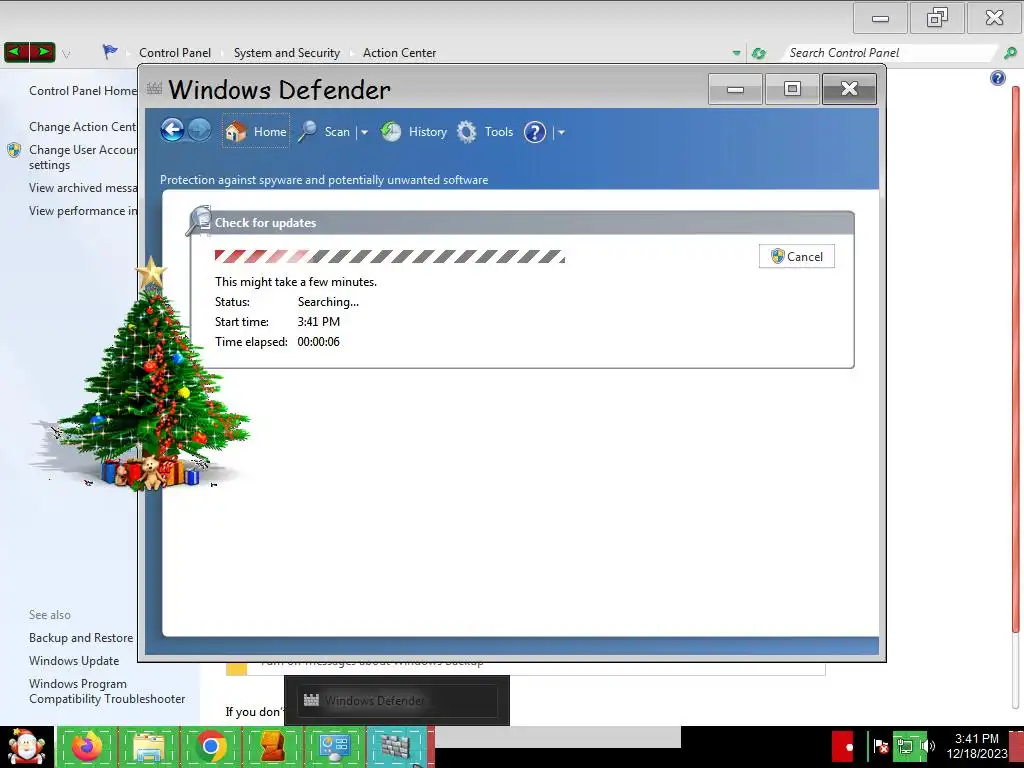
Task: Select Action Center breadcrumb
Action: click(399, 53)
